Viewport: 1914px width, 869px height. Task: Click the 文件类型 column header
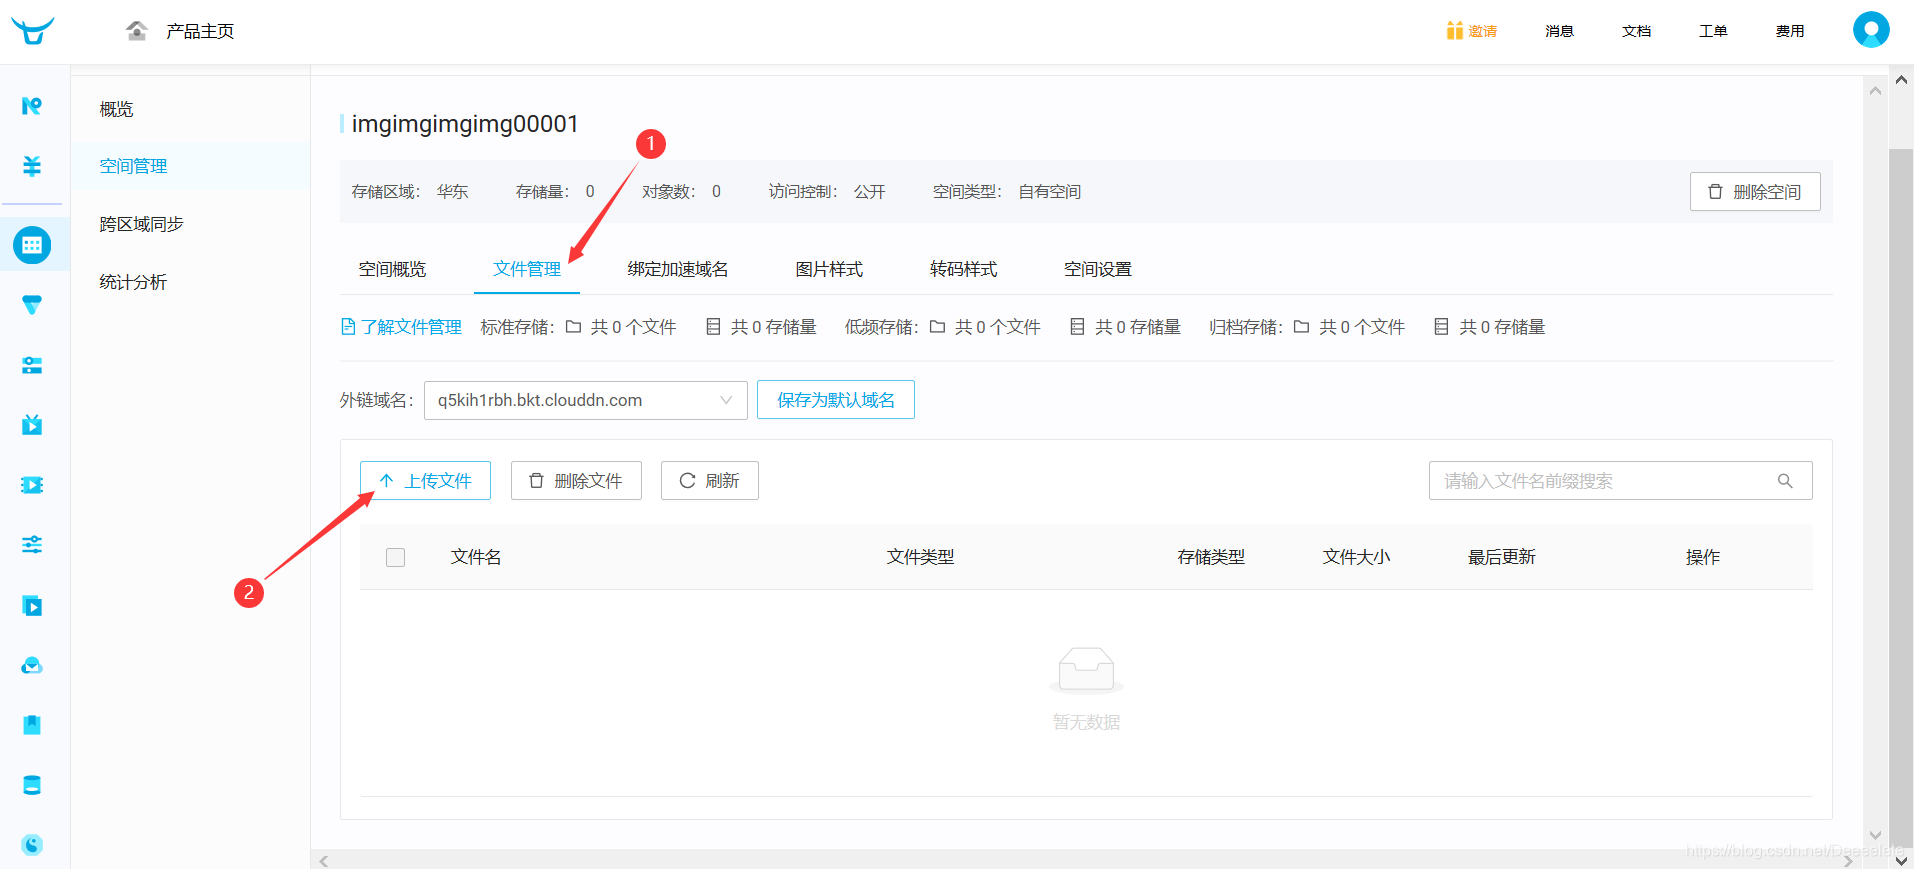[920, 557]
